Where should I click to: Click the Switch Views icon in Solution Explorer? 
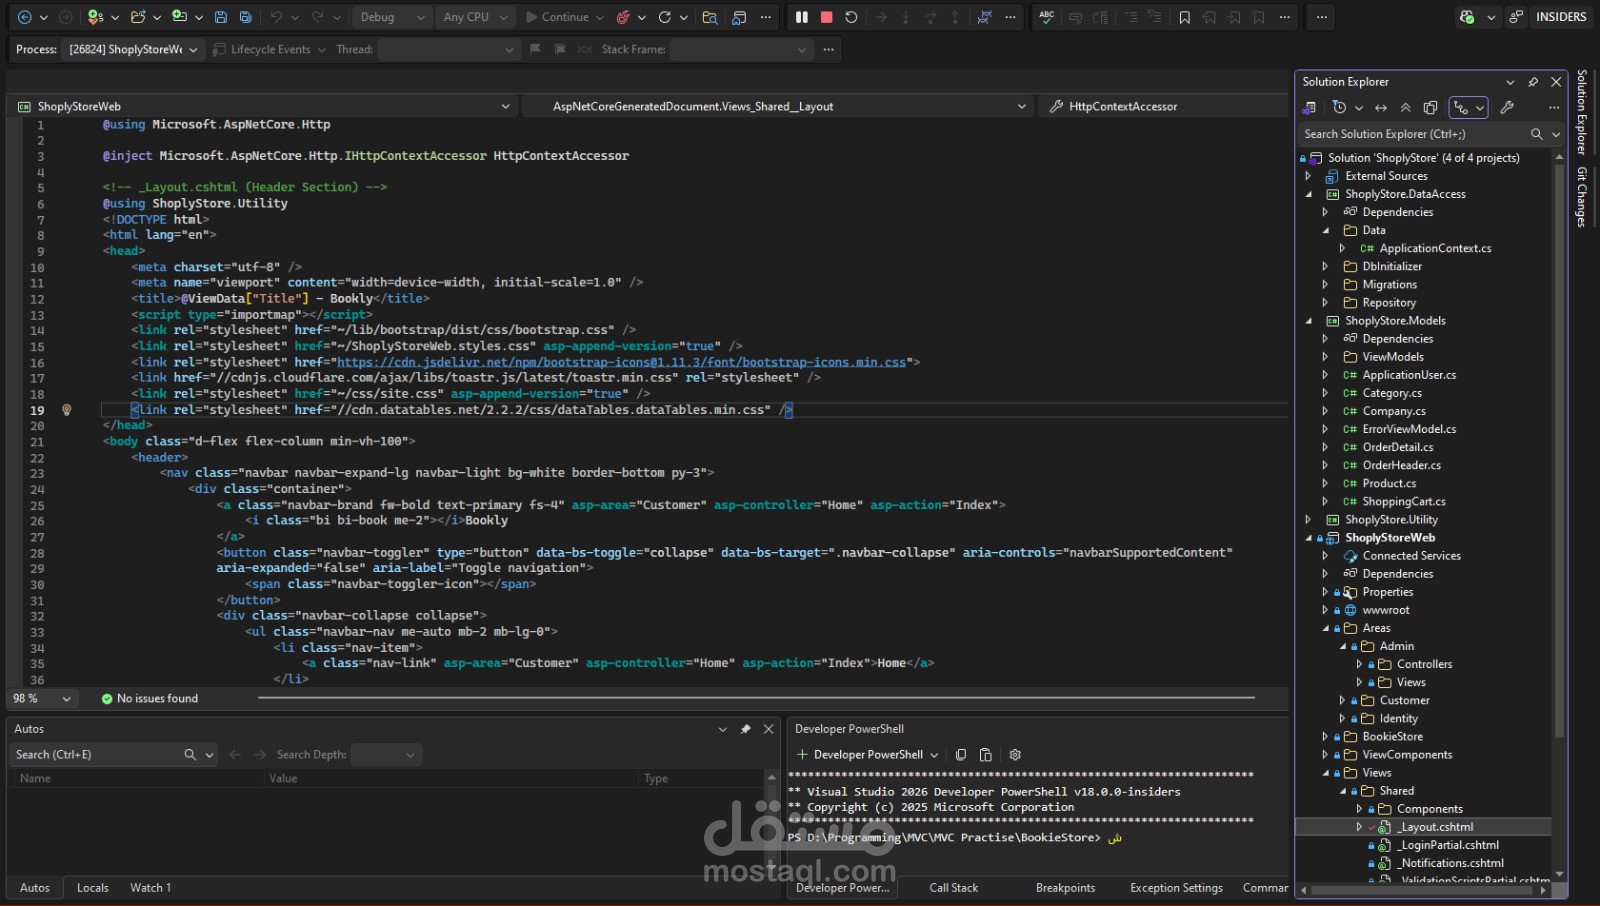pos(1309,108)
